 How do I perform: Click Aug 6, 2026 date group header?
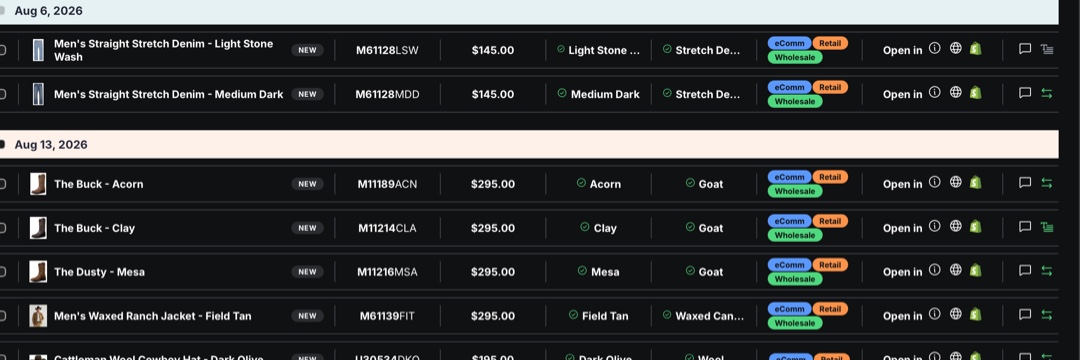pos(529,11)
